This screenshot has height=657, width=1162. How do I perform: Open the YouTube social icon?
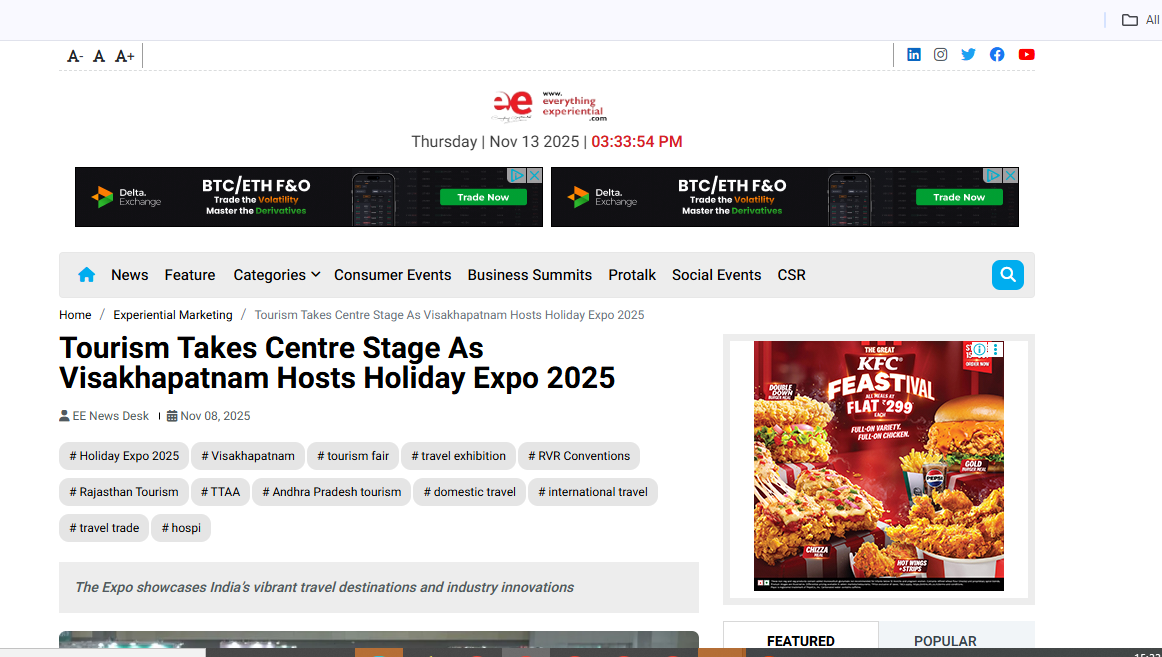[1026, 55]
